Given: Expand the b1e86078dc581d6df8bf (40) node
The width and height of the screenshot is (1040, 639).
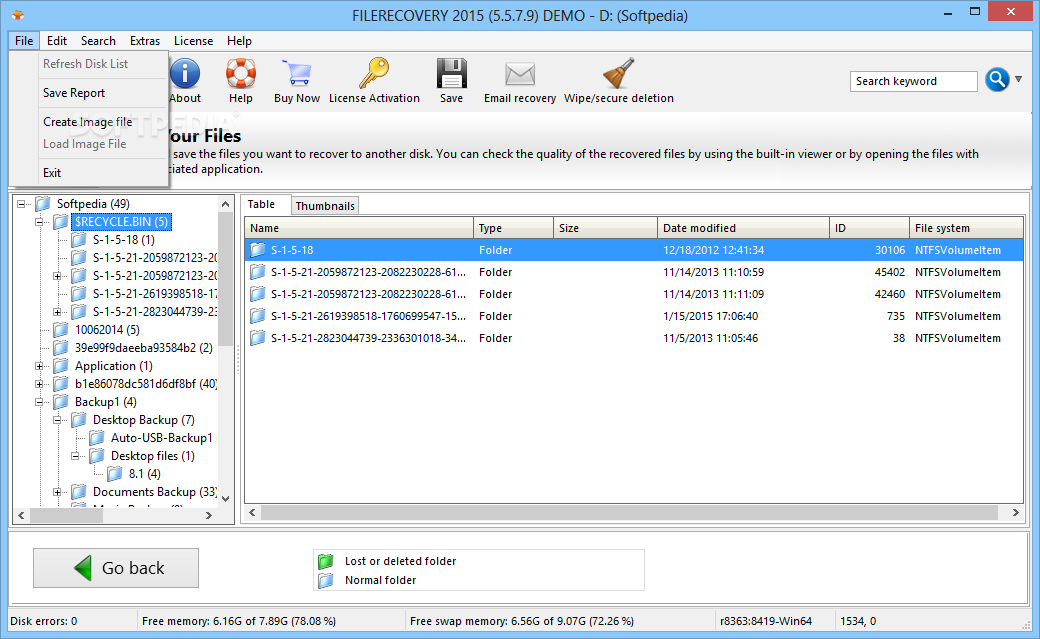Looking at the screenshot, I should [x=39, y=384].
